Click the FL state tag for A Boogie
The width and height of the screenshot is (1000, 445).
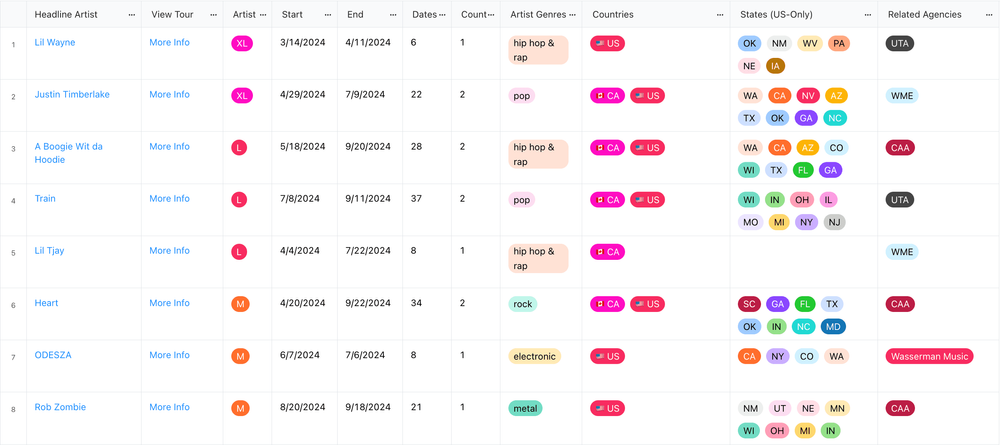coord(803,170)
